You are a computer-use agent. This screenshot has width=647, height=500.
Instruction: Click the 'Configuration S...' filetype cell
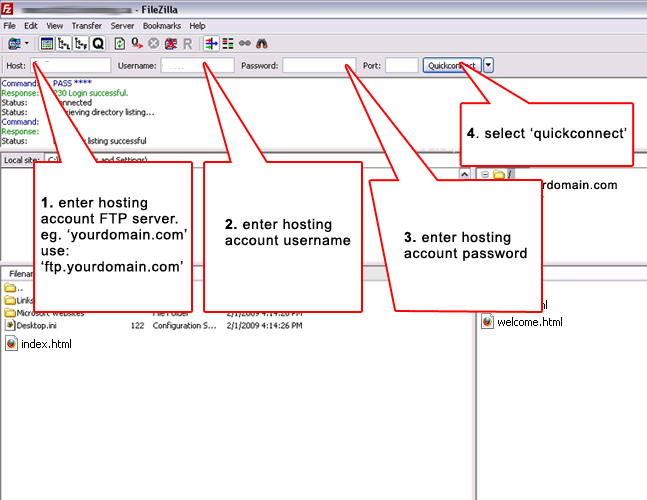click(x=184, y=325)
